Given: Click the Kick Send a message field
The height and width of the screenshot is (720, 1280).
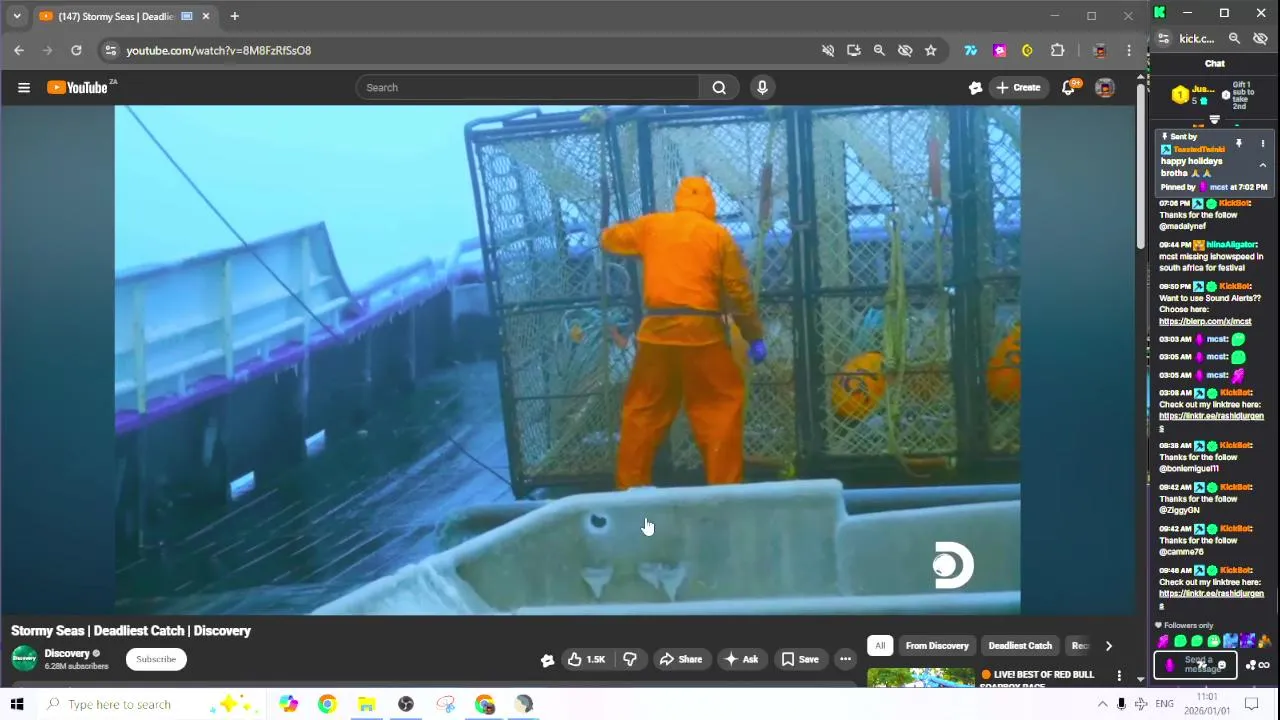Looking at the screenshot, I should [x=1196, y=665].
